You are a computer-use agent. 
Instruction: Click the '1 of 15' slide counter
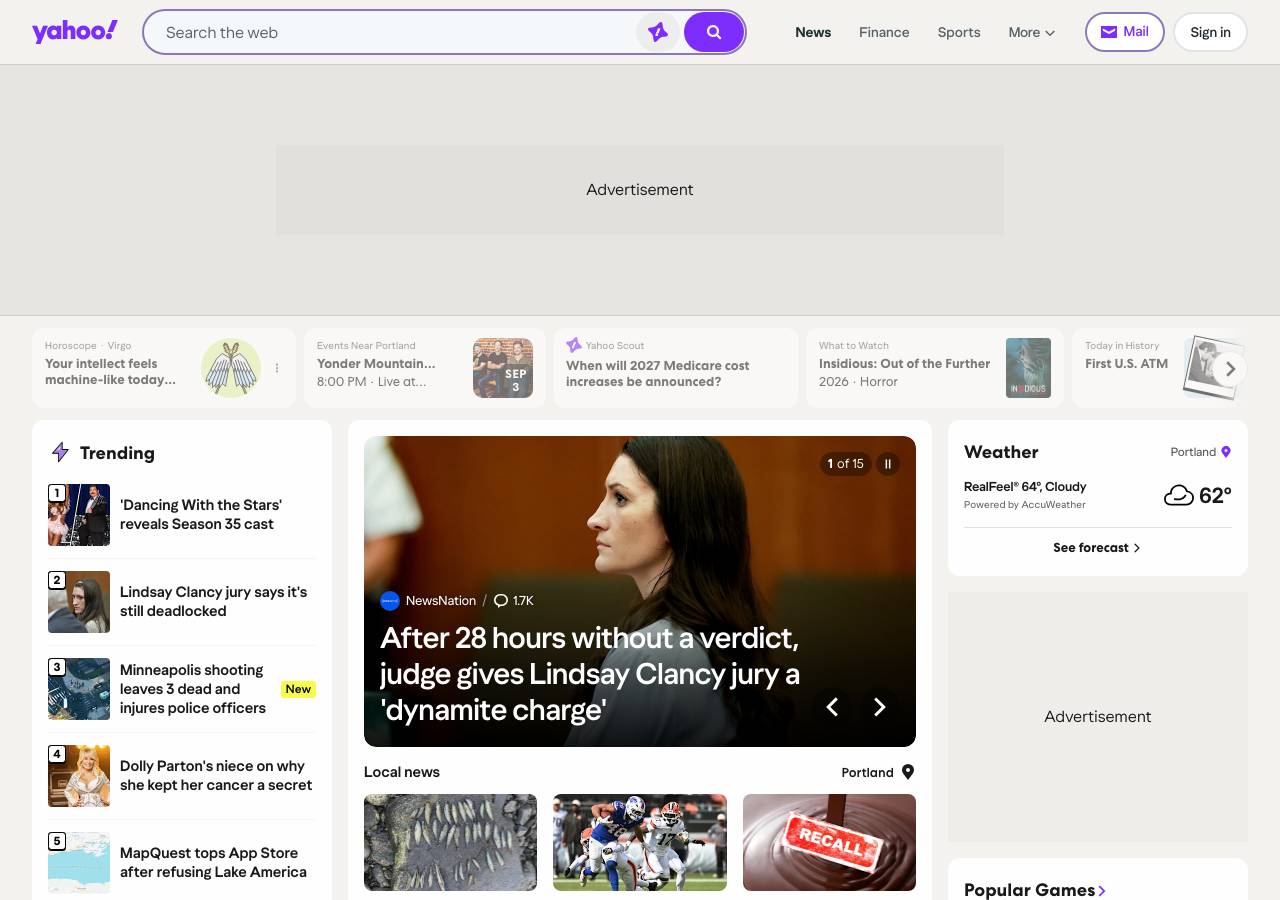click(x=845, y=464)
